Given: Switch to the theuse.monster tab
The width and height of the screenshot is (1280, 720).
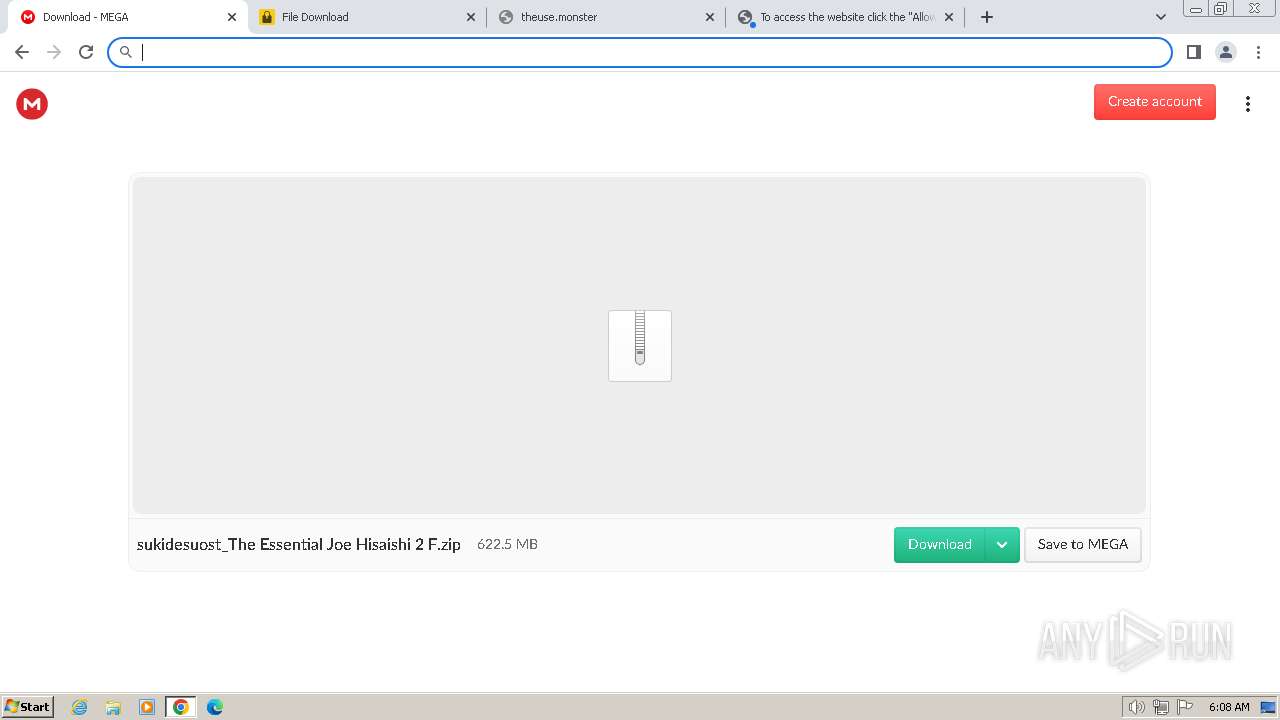Looking at the screenshot, I should 606,17.
